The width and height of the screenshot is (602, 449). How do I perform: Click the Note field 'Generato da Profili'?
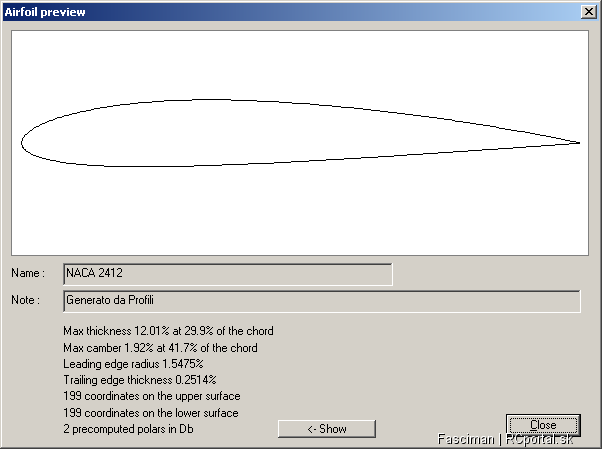(322, 301)
